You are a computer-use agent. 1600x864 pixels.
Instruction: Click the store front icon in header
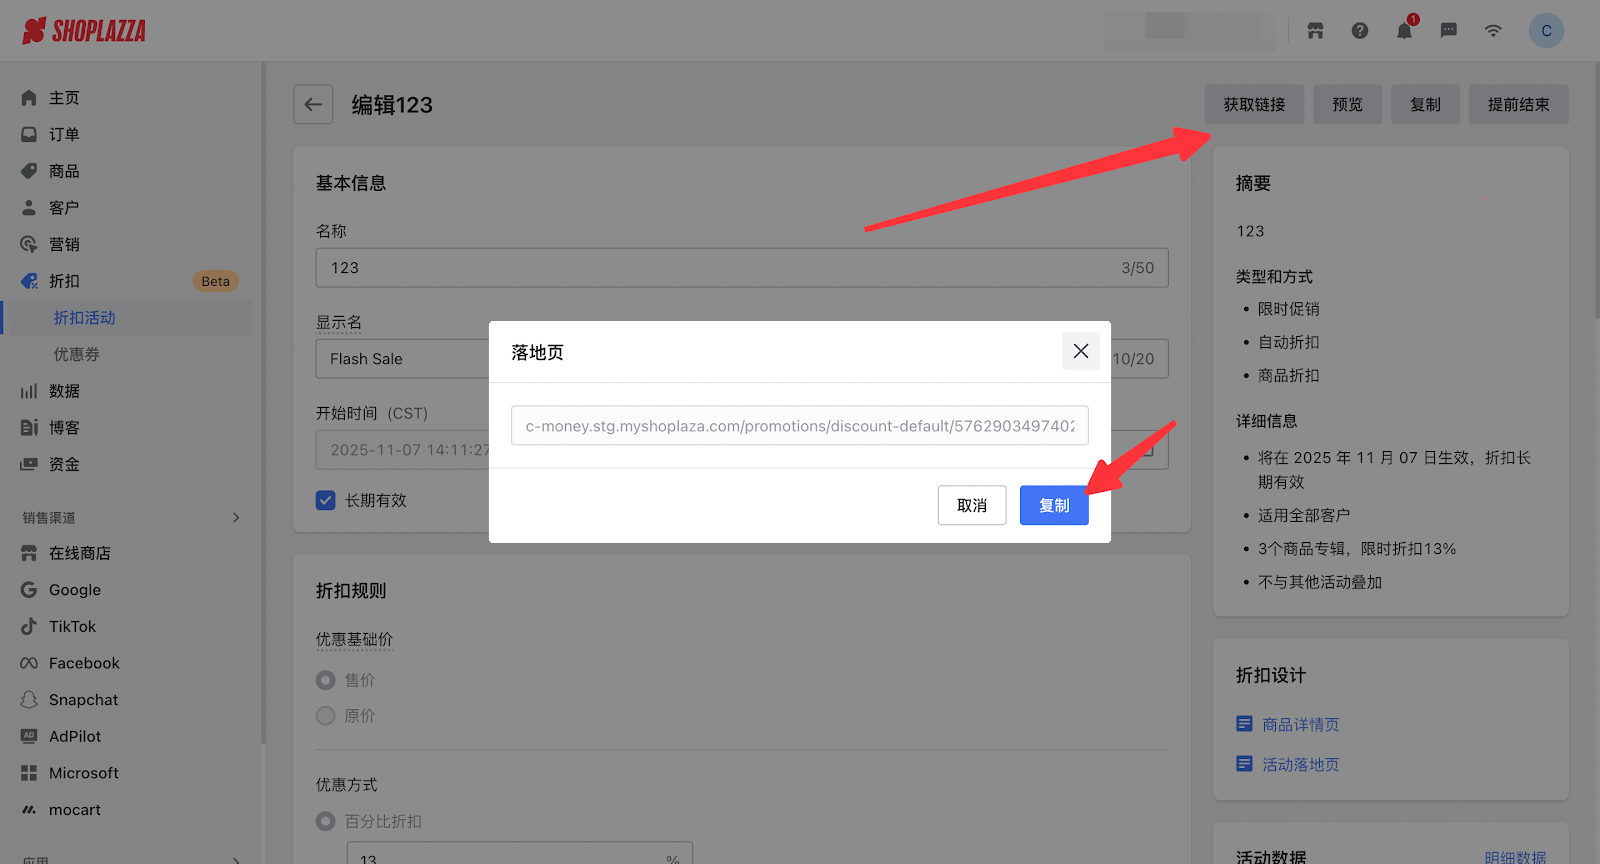(1315, 31)
